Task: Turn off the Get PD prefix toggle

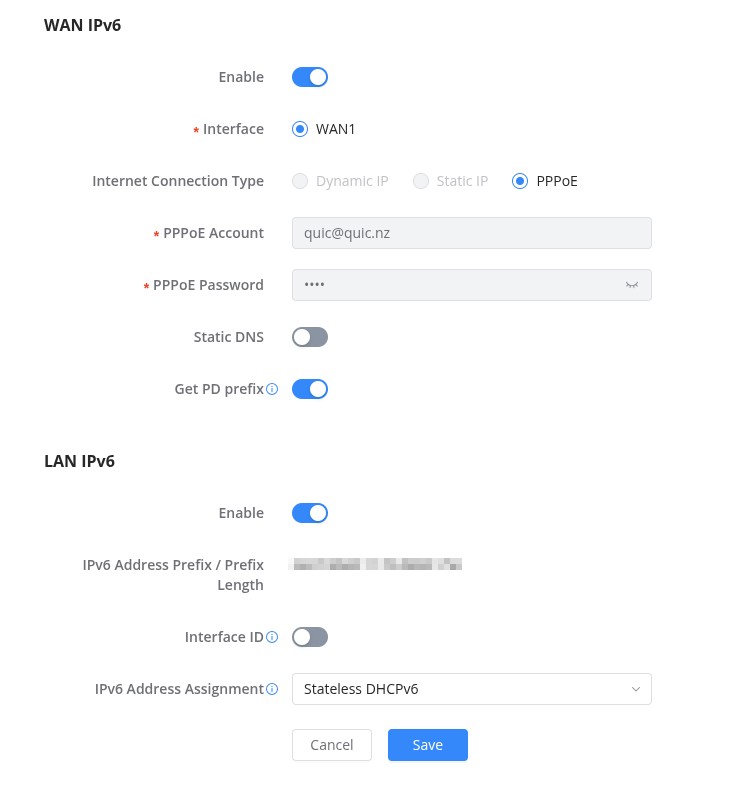Action: pyautogui.click(x=310, y=389)
